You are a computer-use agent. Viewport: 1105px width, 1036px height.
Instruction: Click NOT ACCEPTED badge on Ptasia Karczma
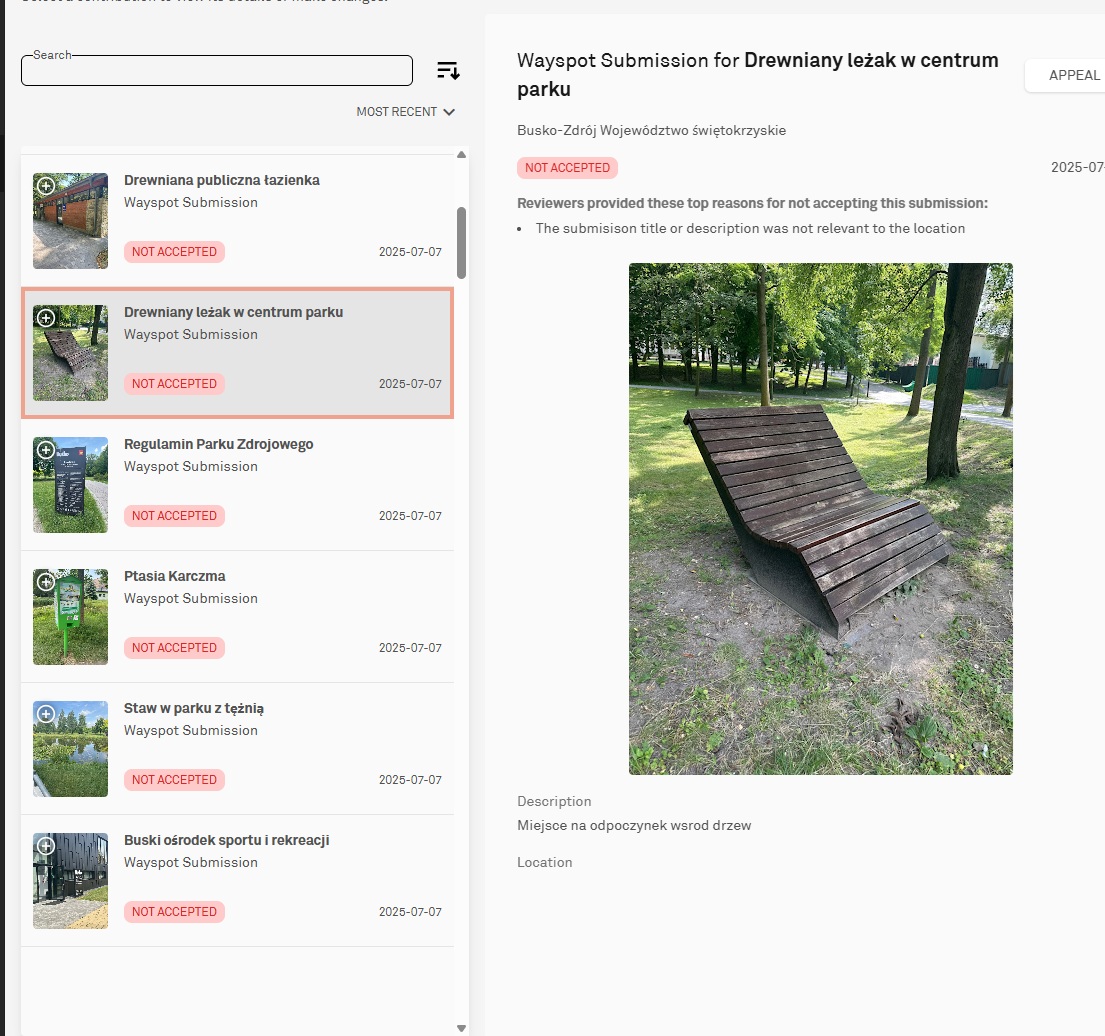[174, 648]
